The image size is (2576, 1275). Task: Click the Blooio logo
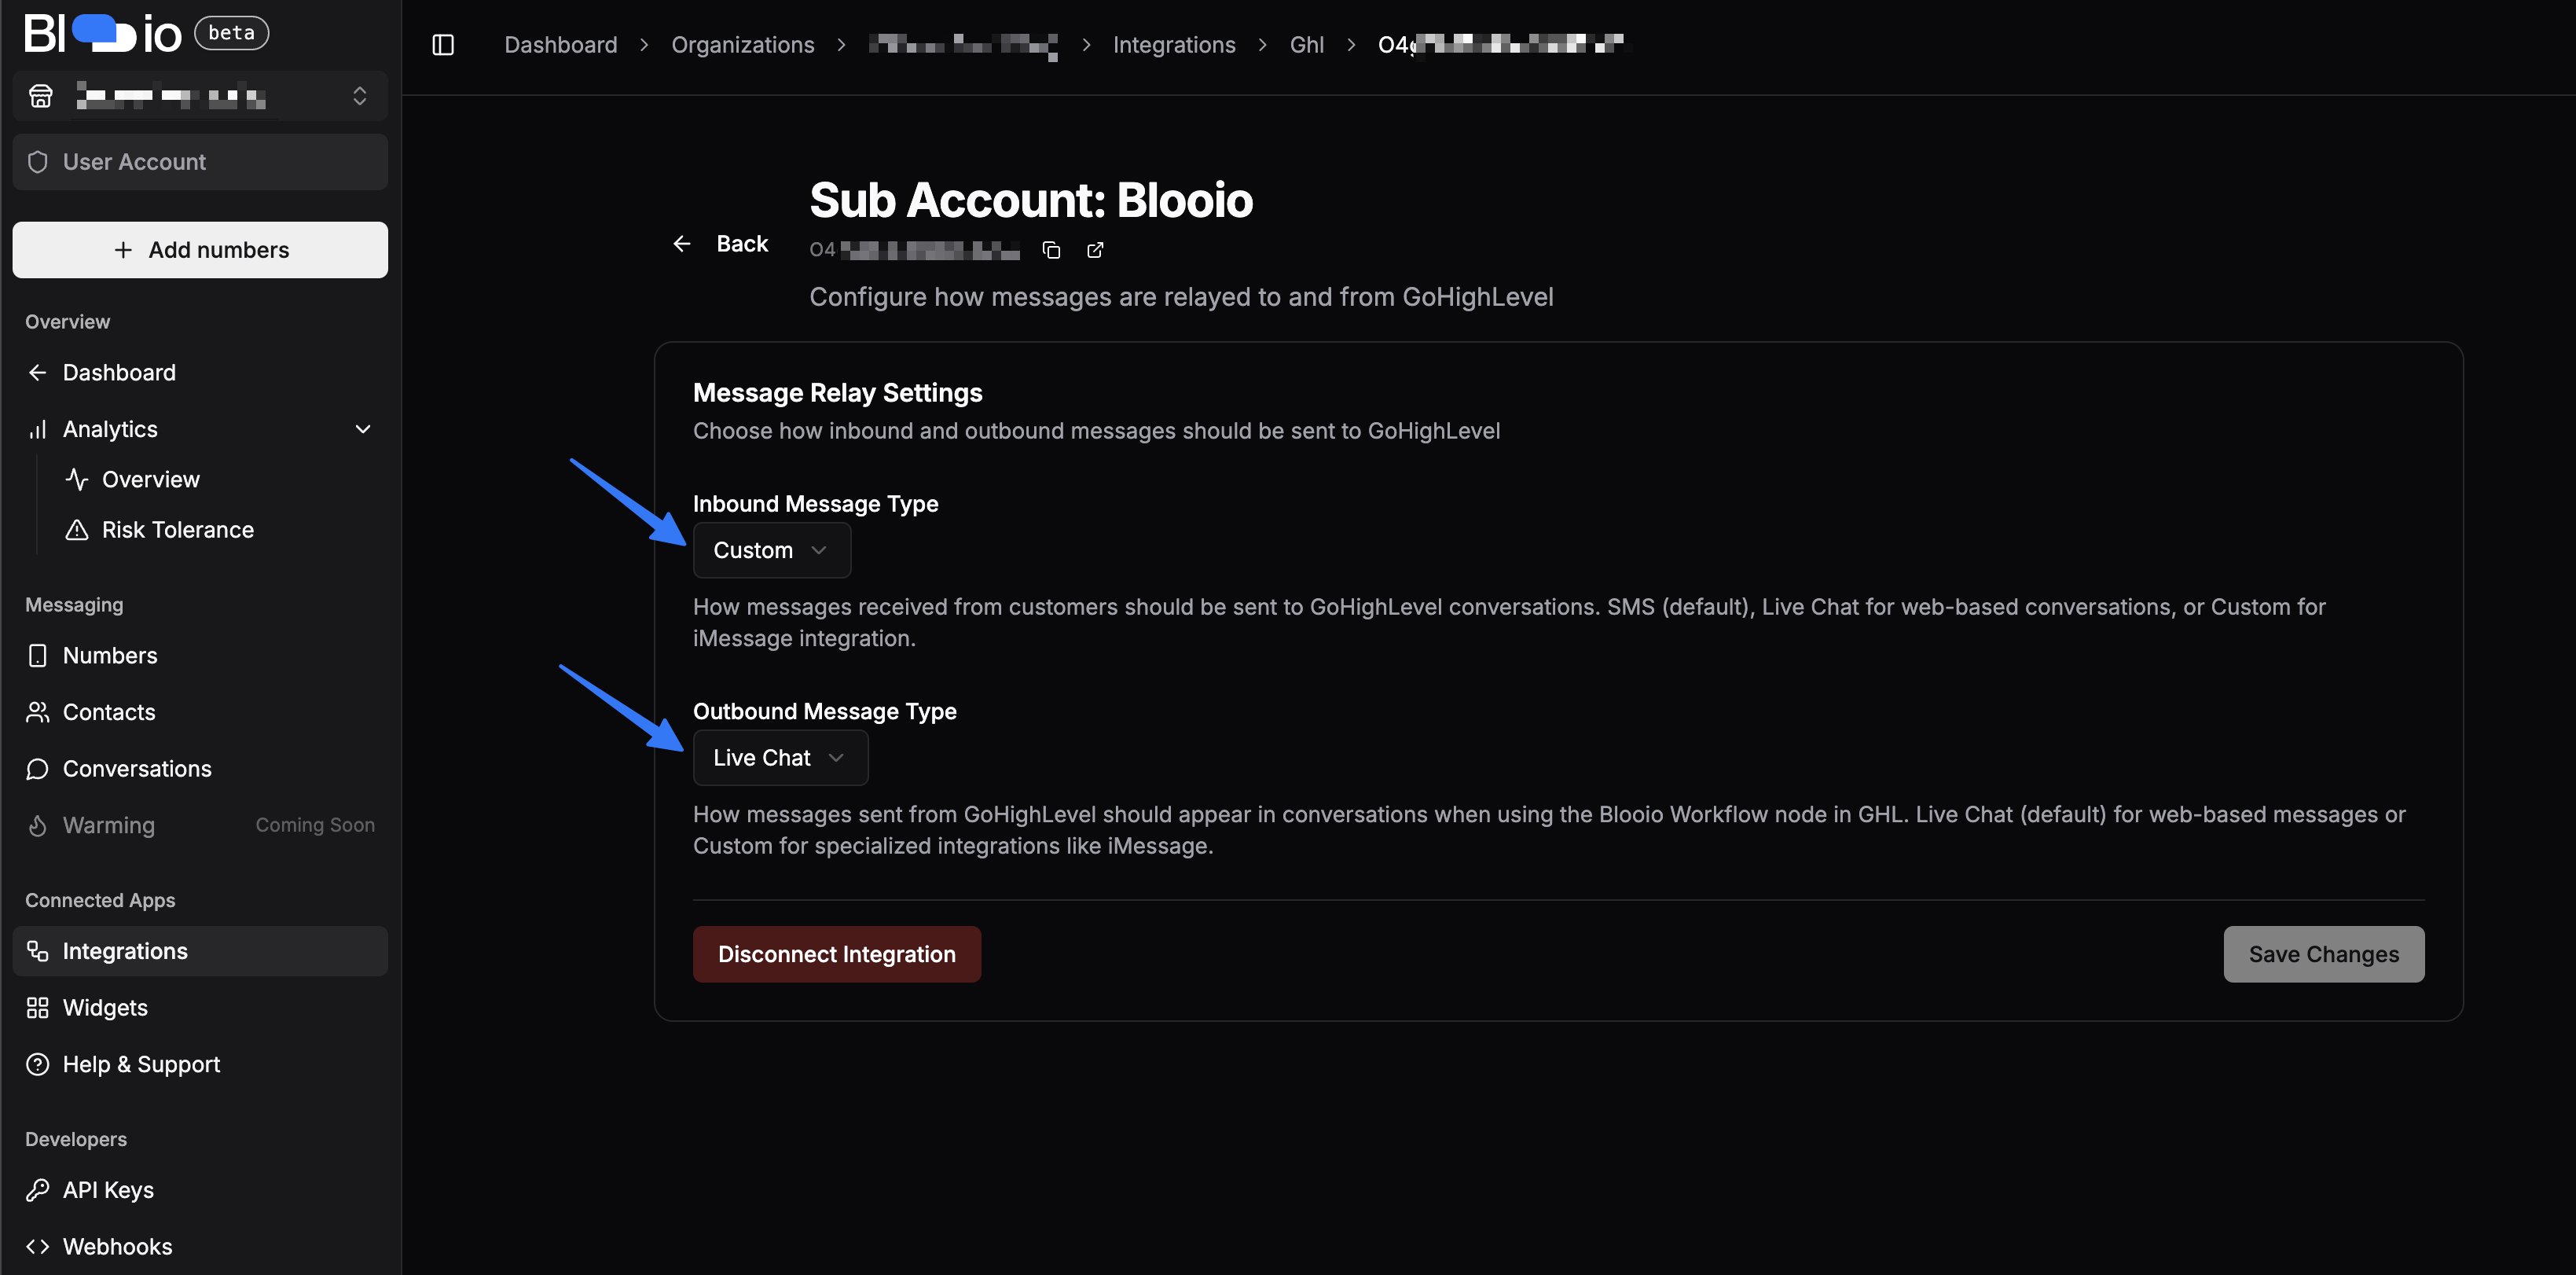click(x=103, y=33)
